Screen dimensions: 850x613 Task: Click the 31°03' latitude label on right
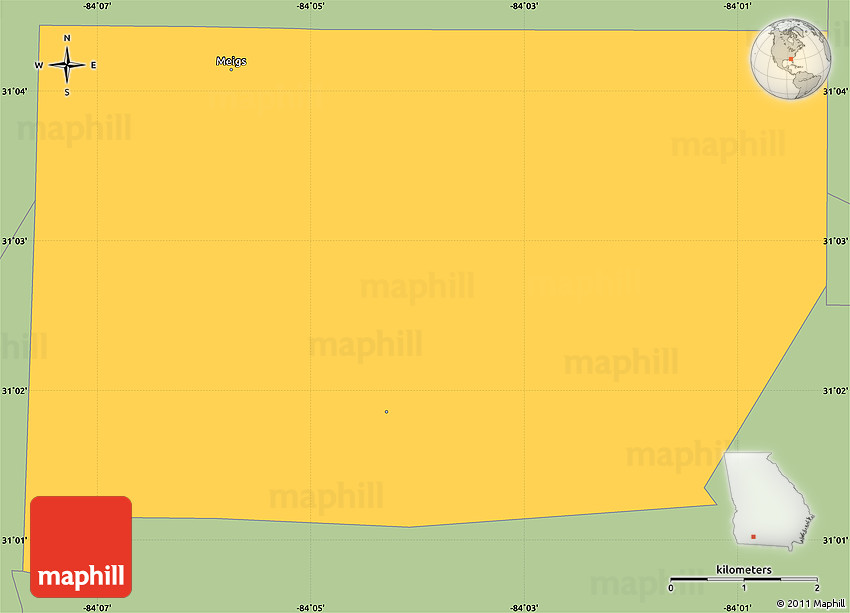[x=835, y=241]
